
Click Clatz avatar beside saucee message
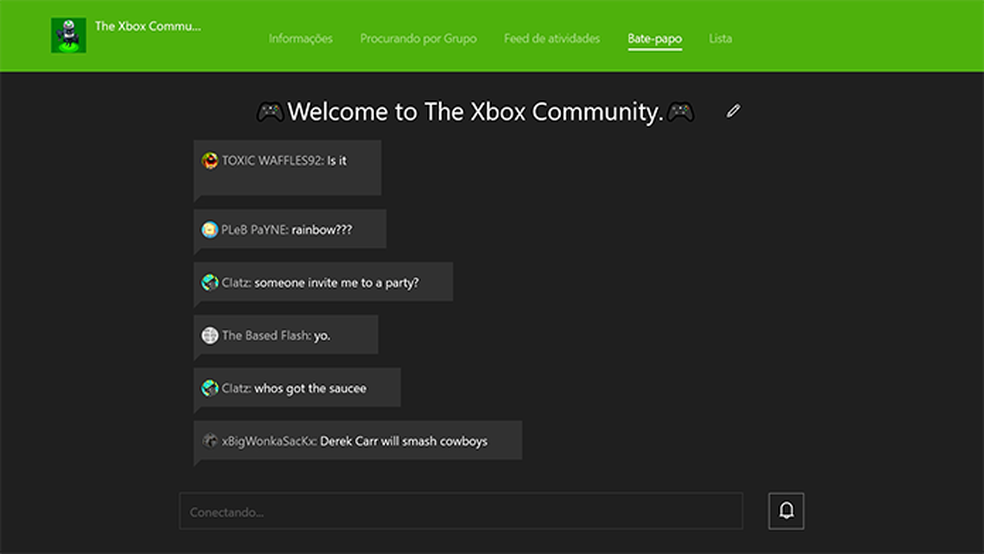(210, 388)
